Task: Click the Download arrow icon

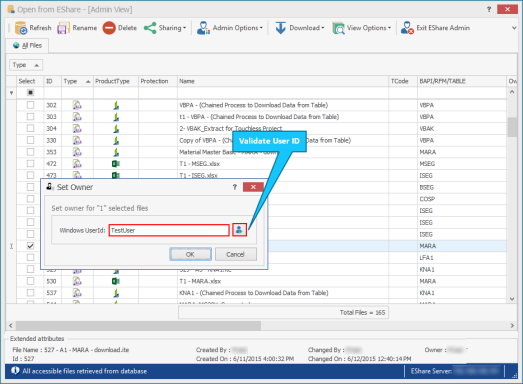Action: point(281,28)
